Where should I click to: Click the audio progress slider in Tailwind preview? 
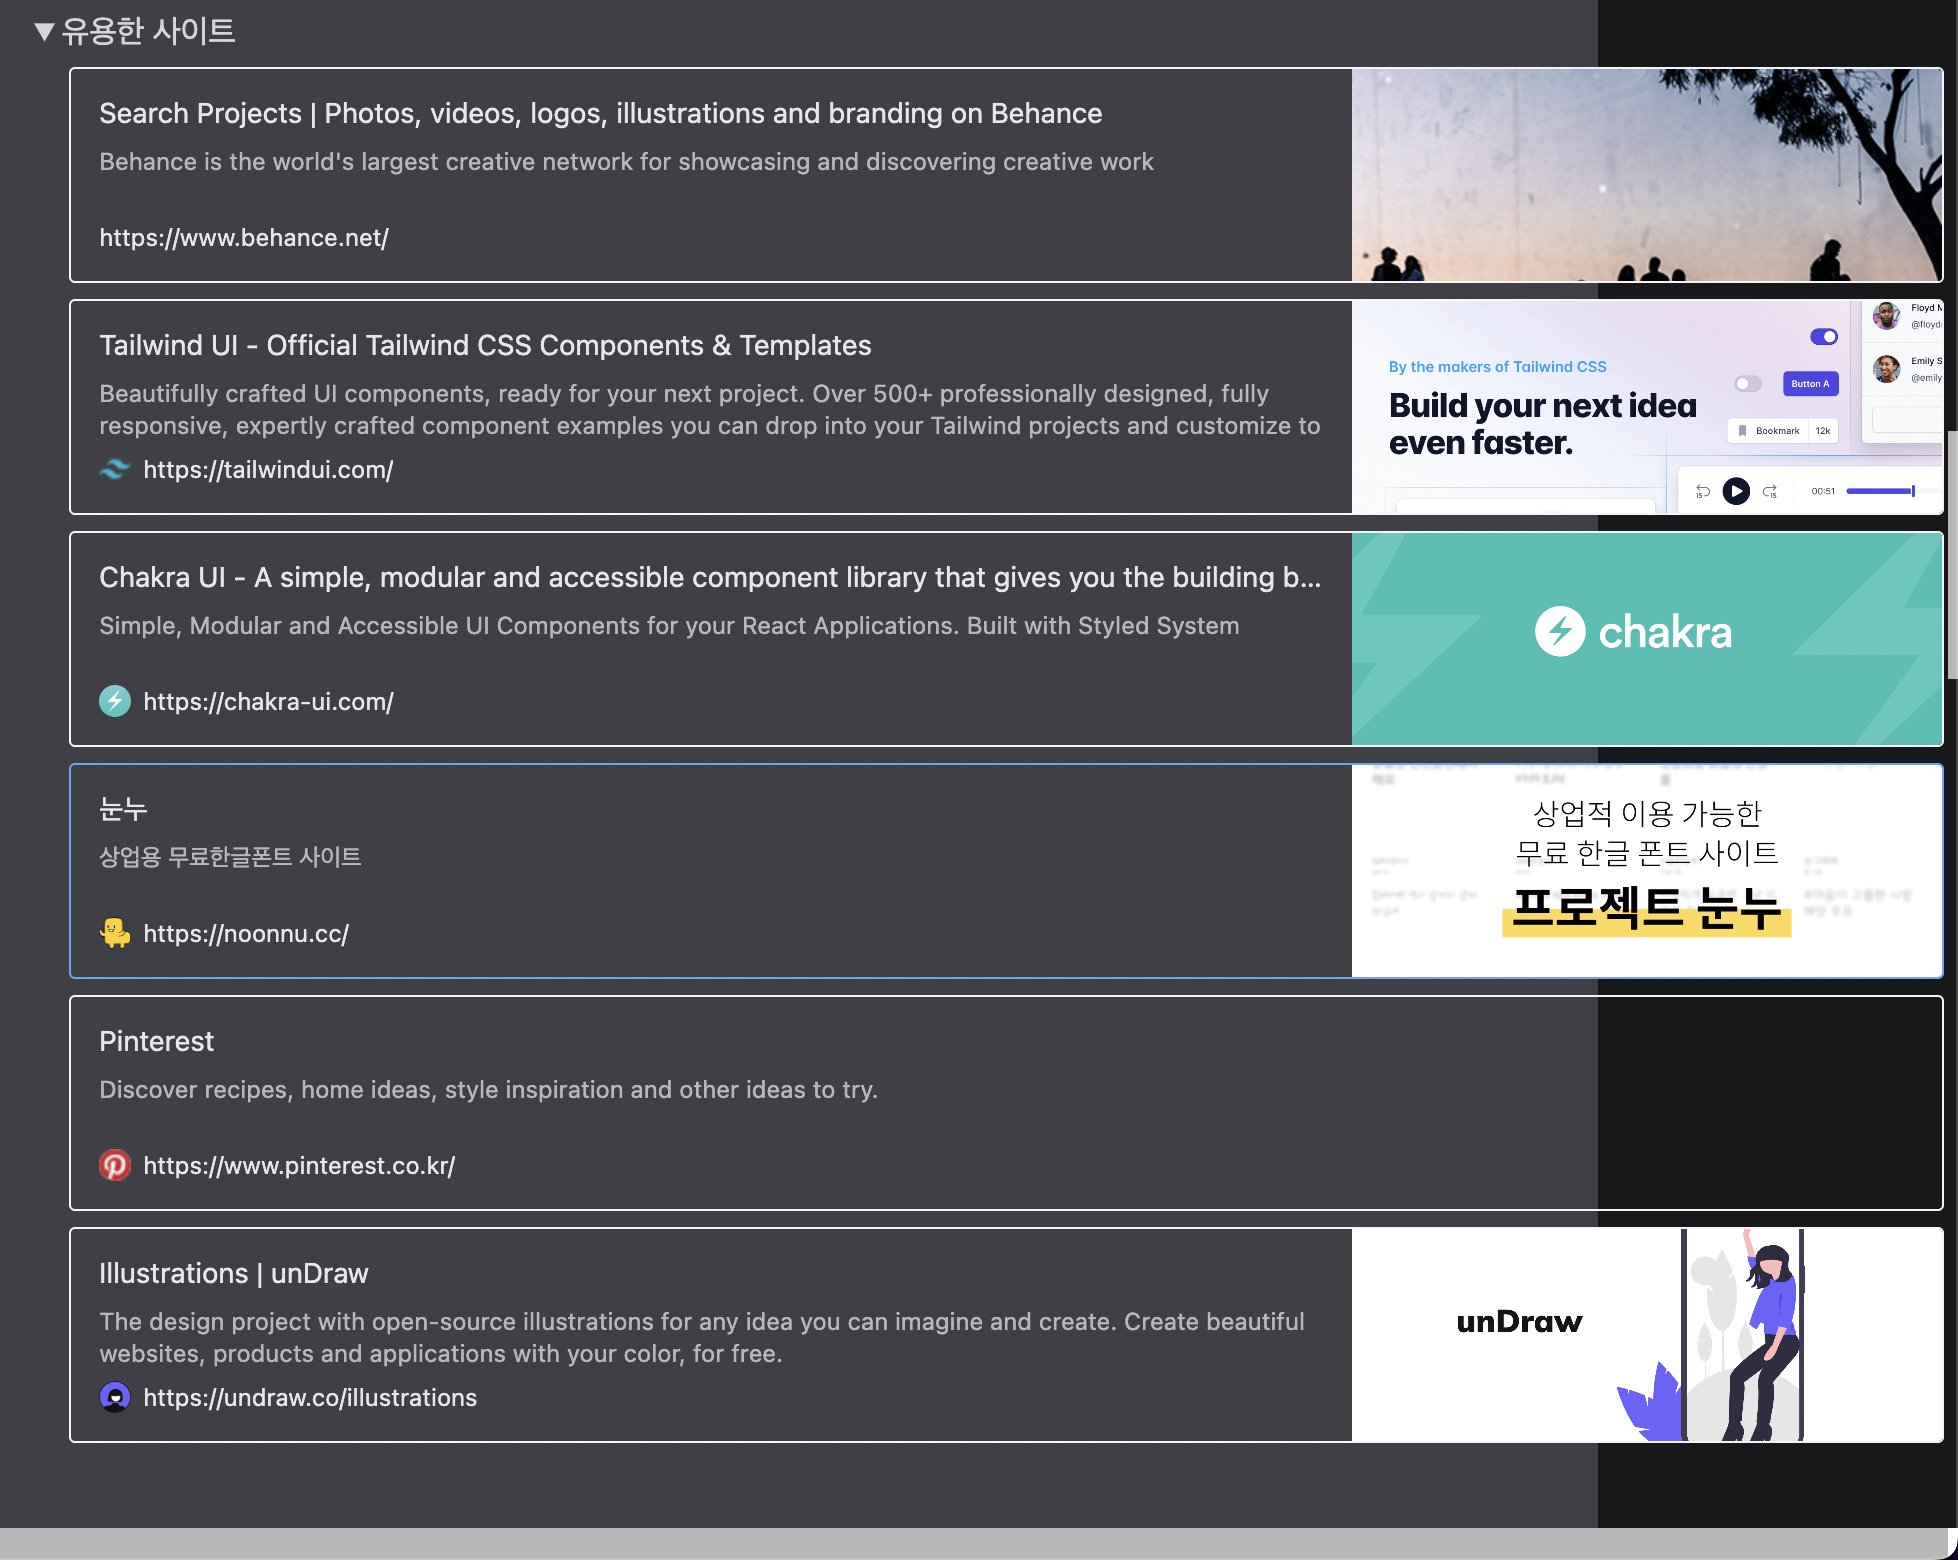1880,491
